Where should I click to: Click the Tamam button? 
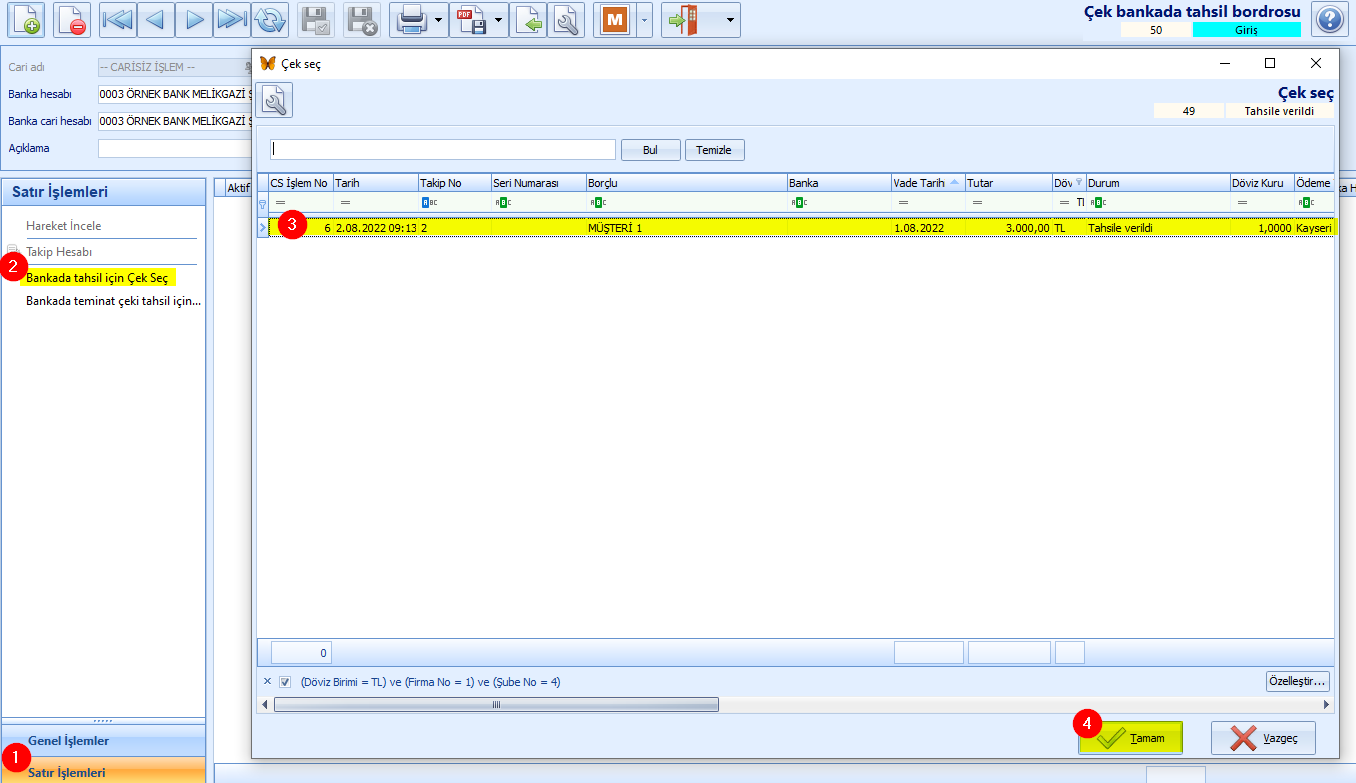coord(1131,738)
